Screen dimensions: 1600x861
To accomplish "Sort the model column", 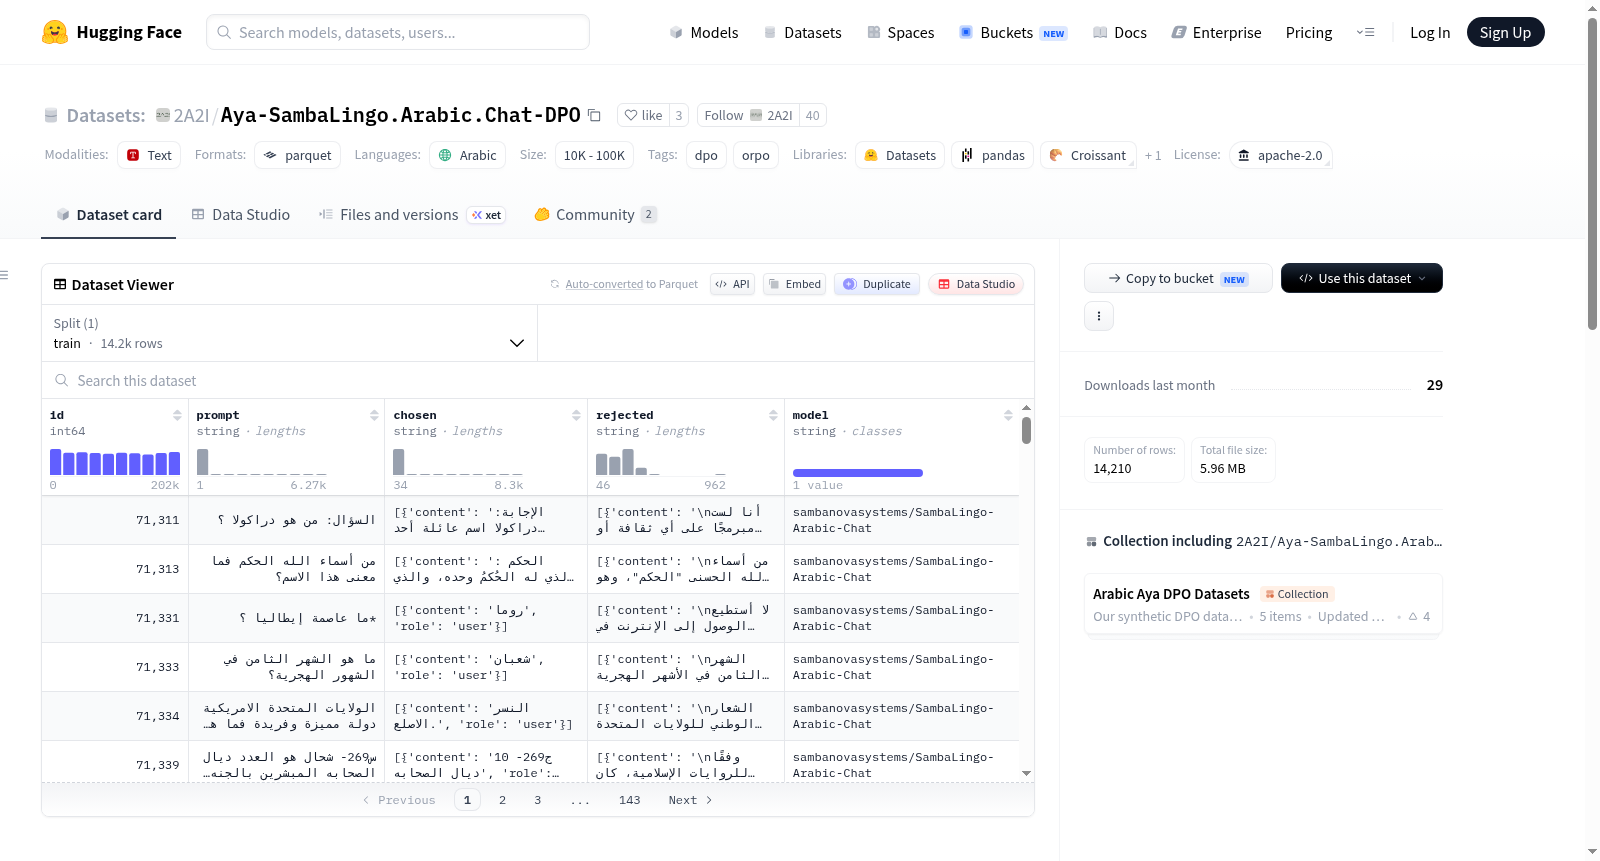I will tap(1008, 415).
